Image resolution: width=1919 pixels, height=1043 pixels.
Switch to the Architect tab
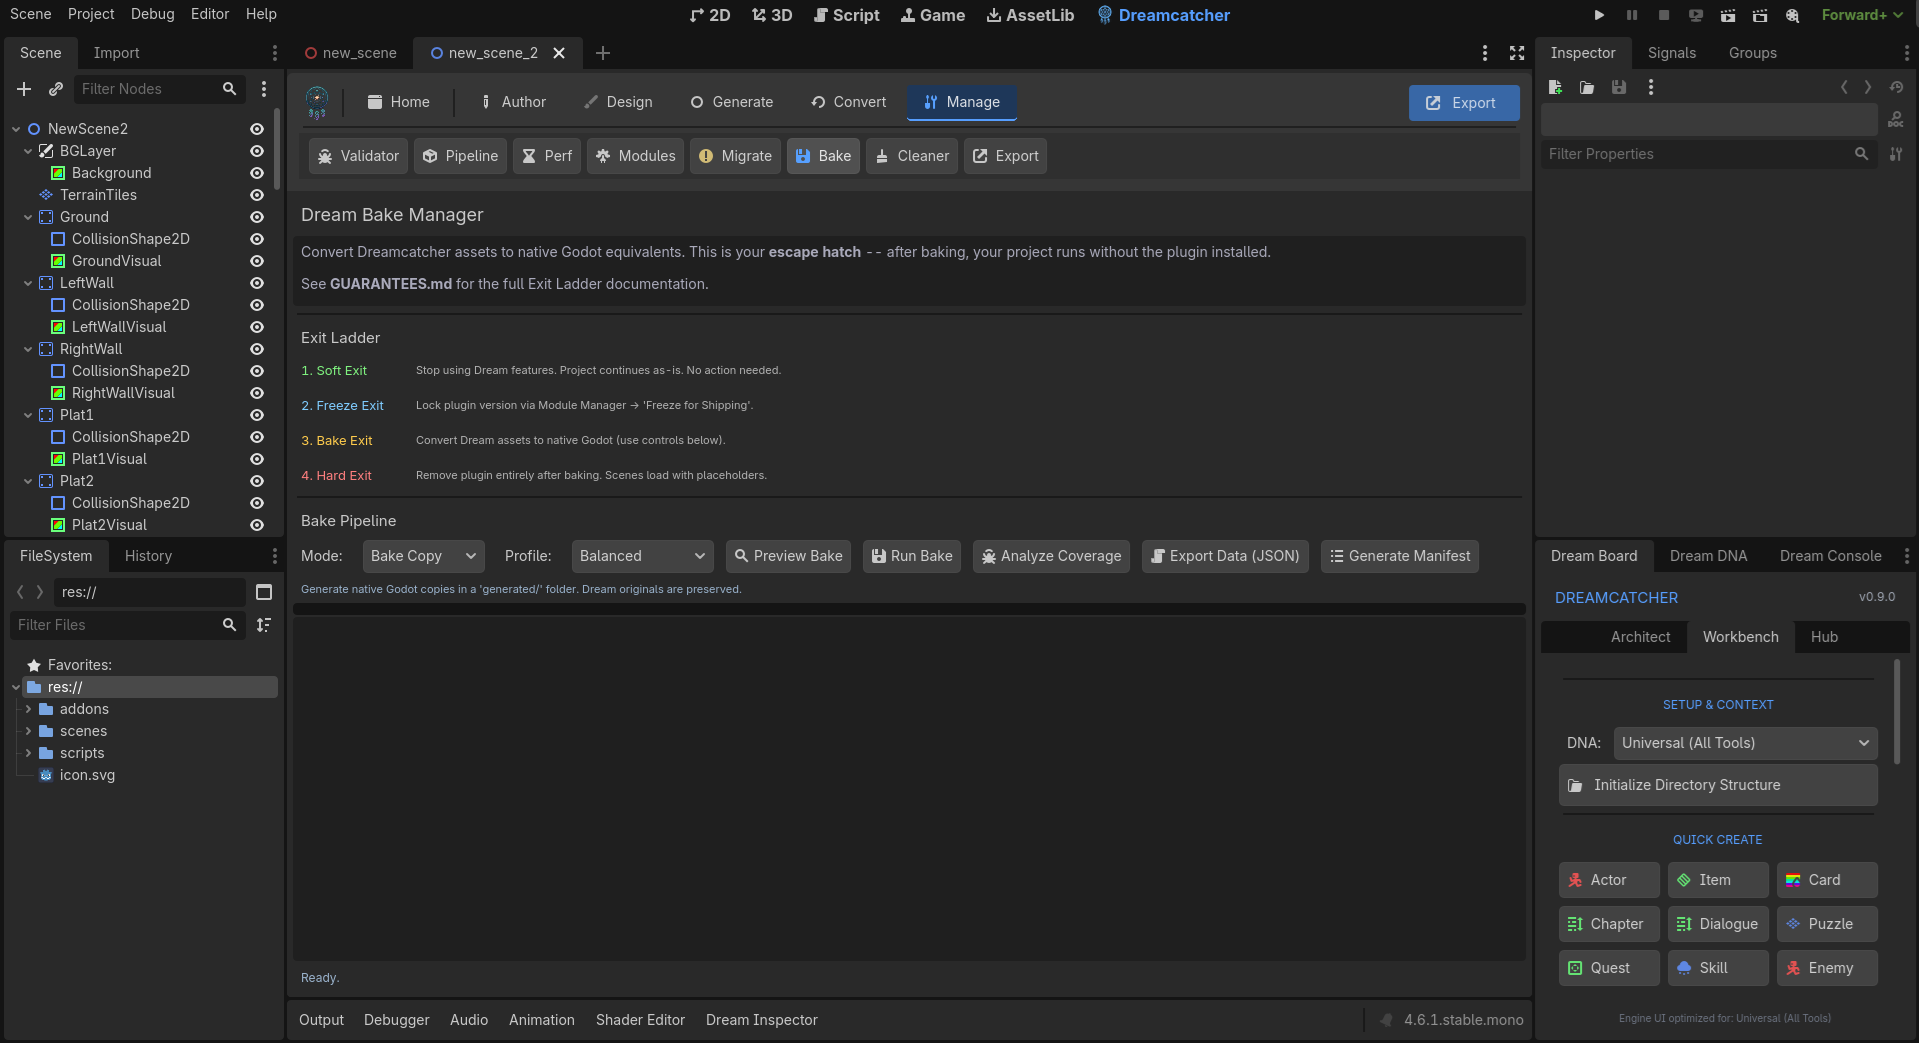coord(1640,637)
